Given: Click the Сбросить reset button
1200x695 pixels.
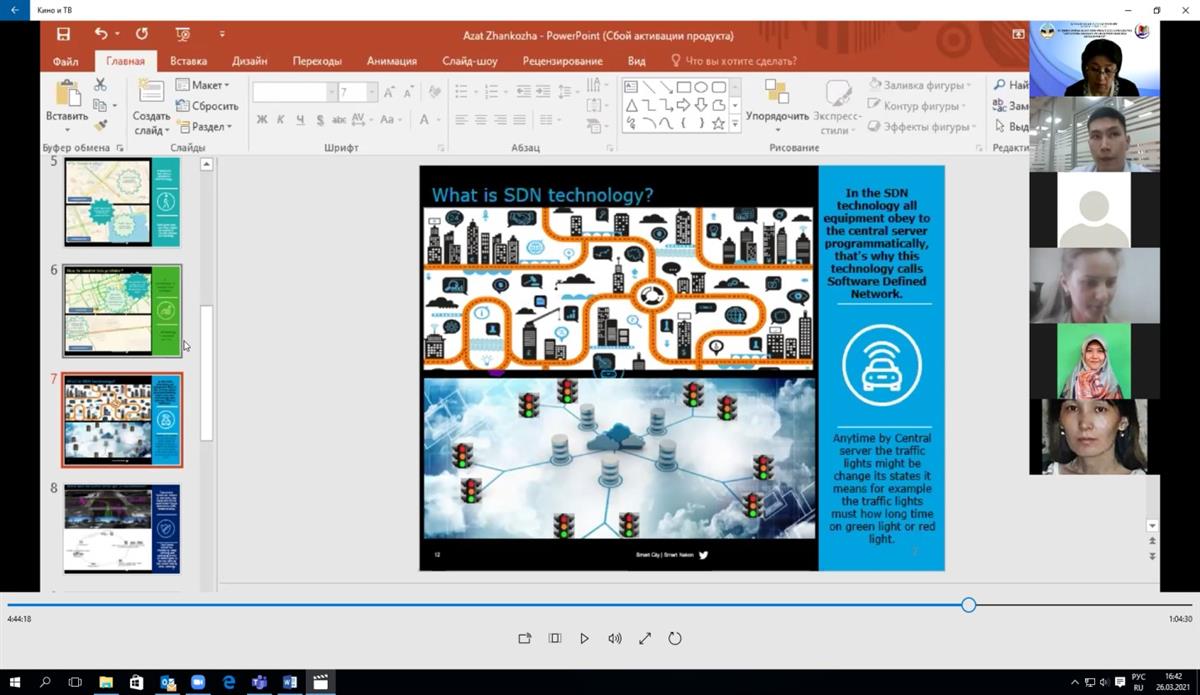Looking at the screenshot, I should [x=207, y=106].
